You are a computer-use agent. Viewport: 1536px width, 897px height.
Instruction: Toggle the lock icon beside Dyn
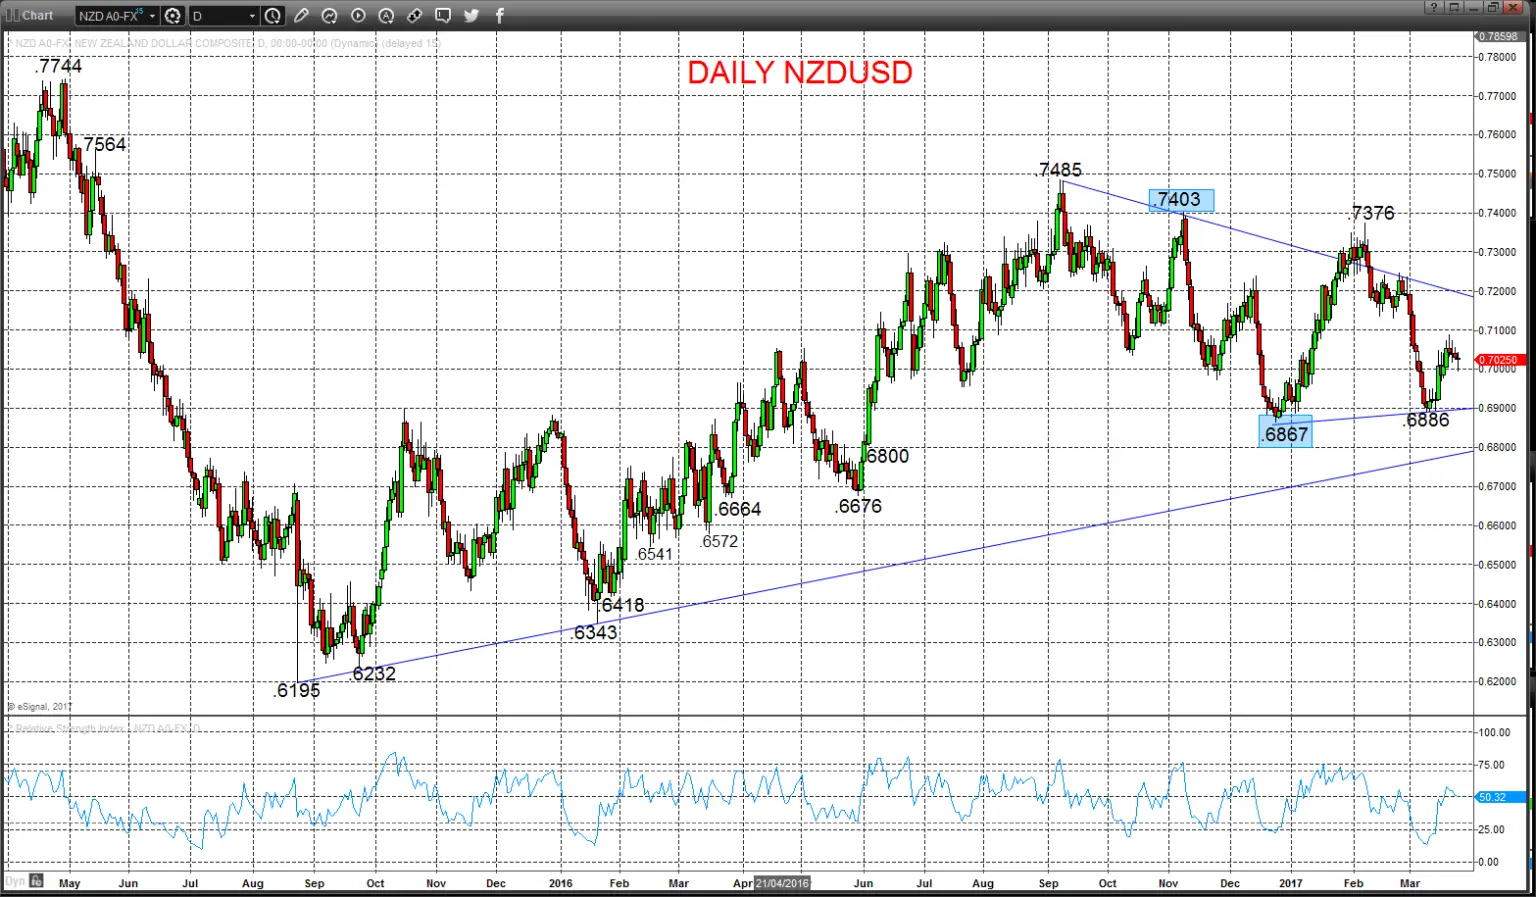[36, 881]
